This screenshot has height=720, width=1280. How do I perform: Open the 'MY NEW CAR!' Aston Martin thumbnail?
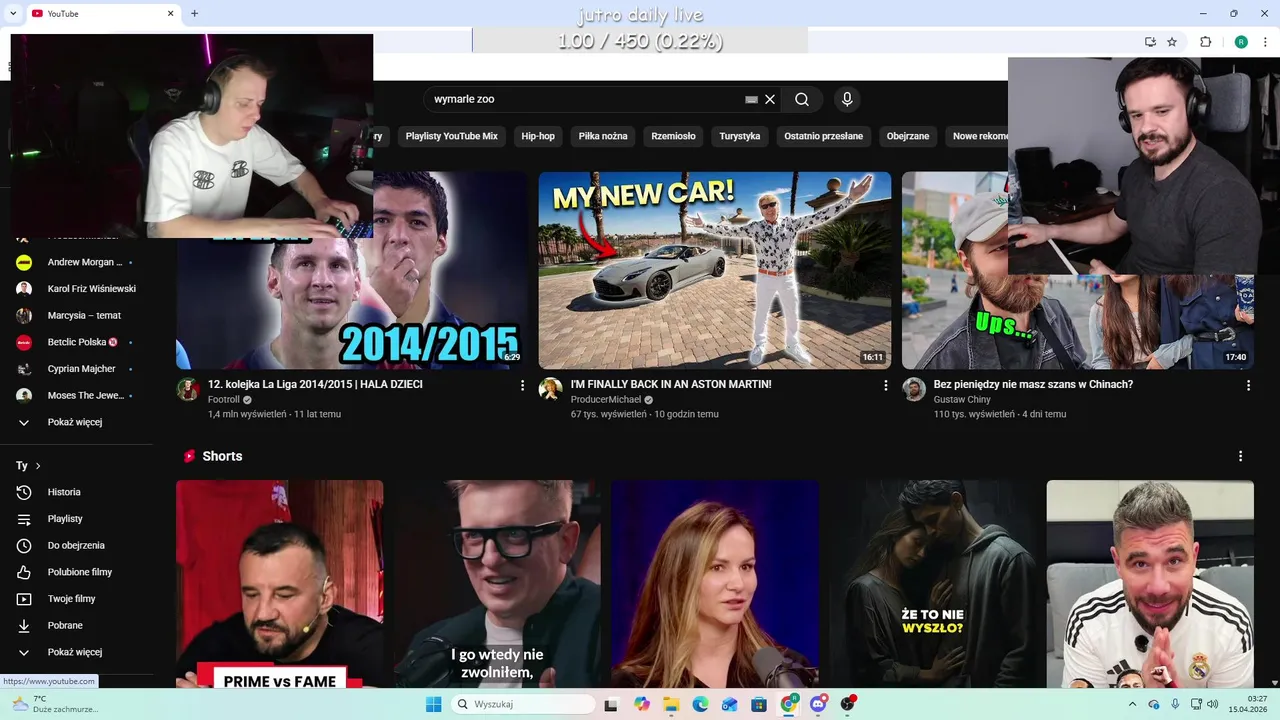pyautogui.click(x=715, y=270)
